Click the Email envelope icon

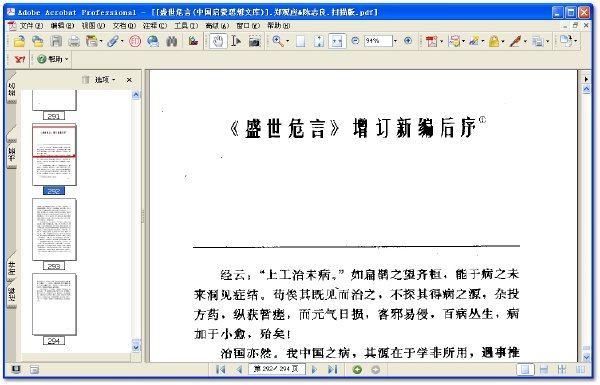click(91, 41)
